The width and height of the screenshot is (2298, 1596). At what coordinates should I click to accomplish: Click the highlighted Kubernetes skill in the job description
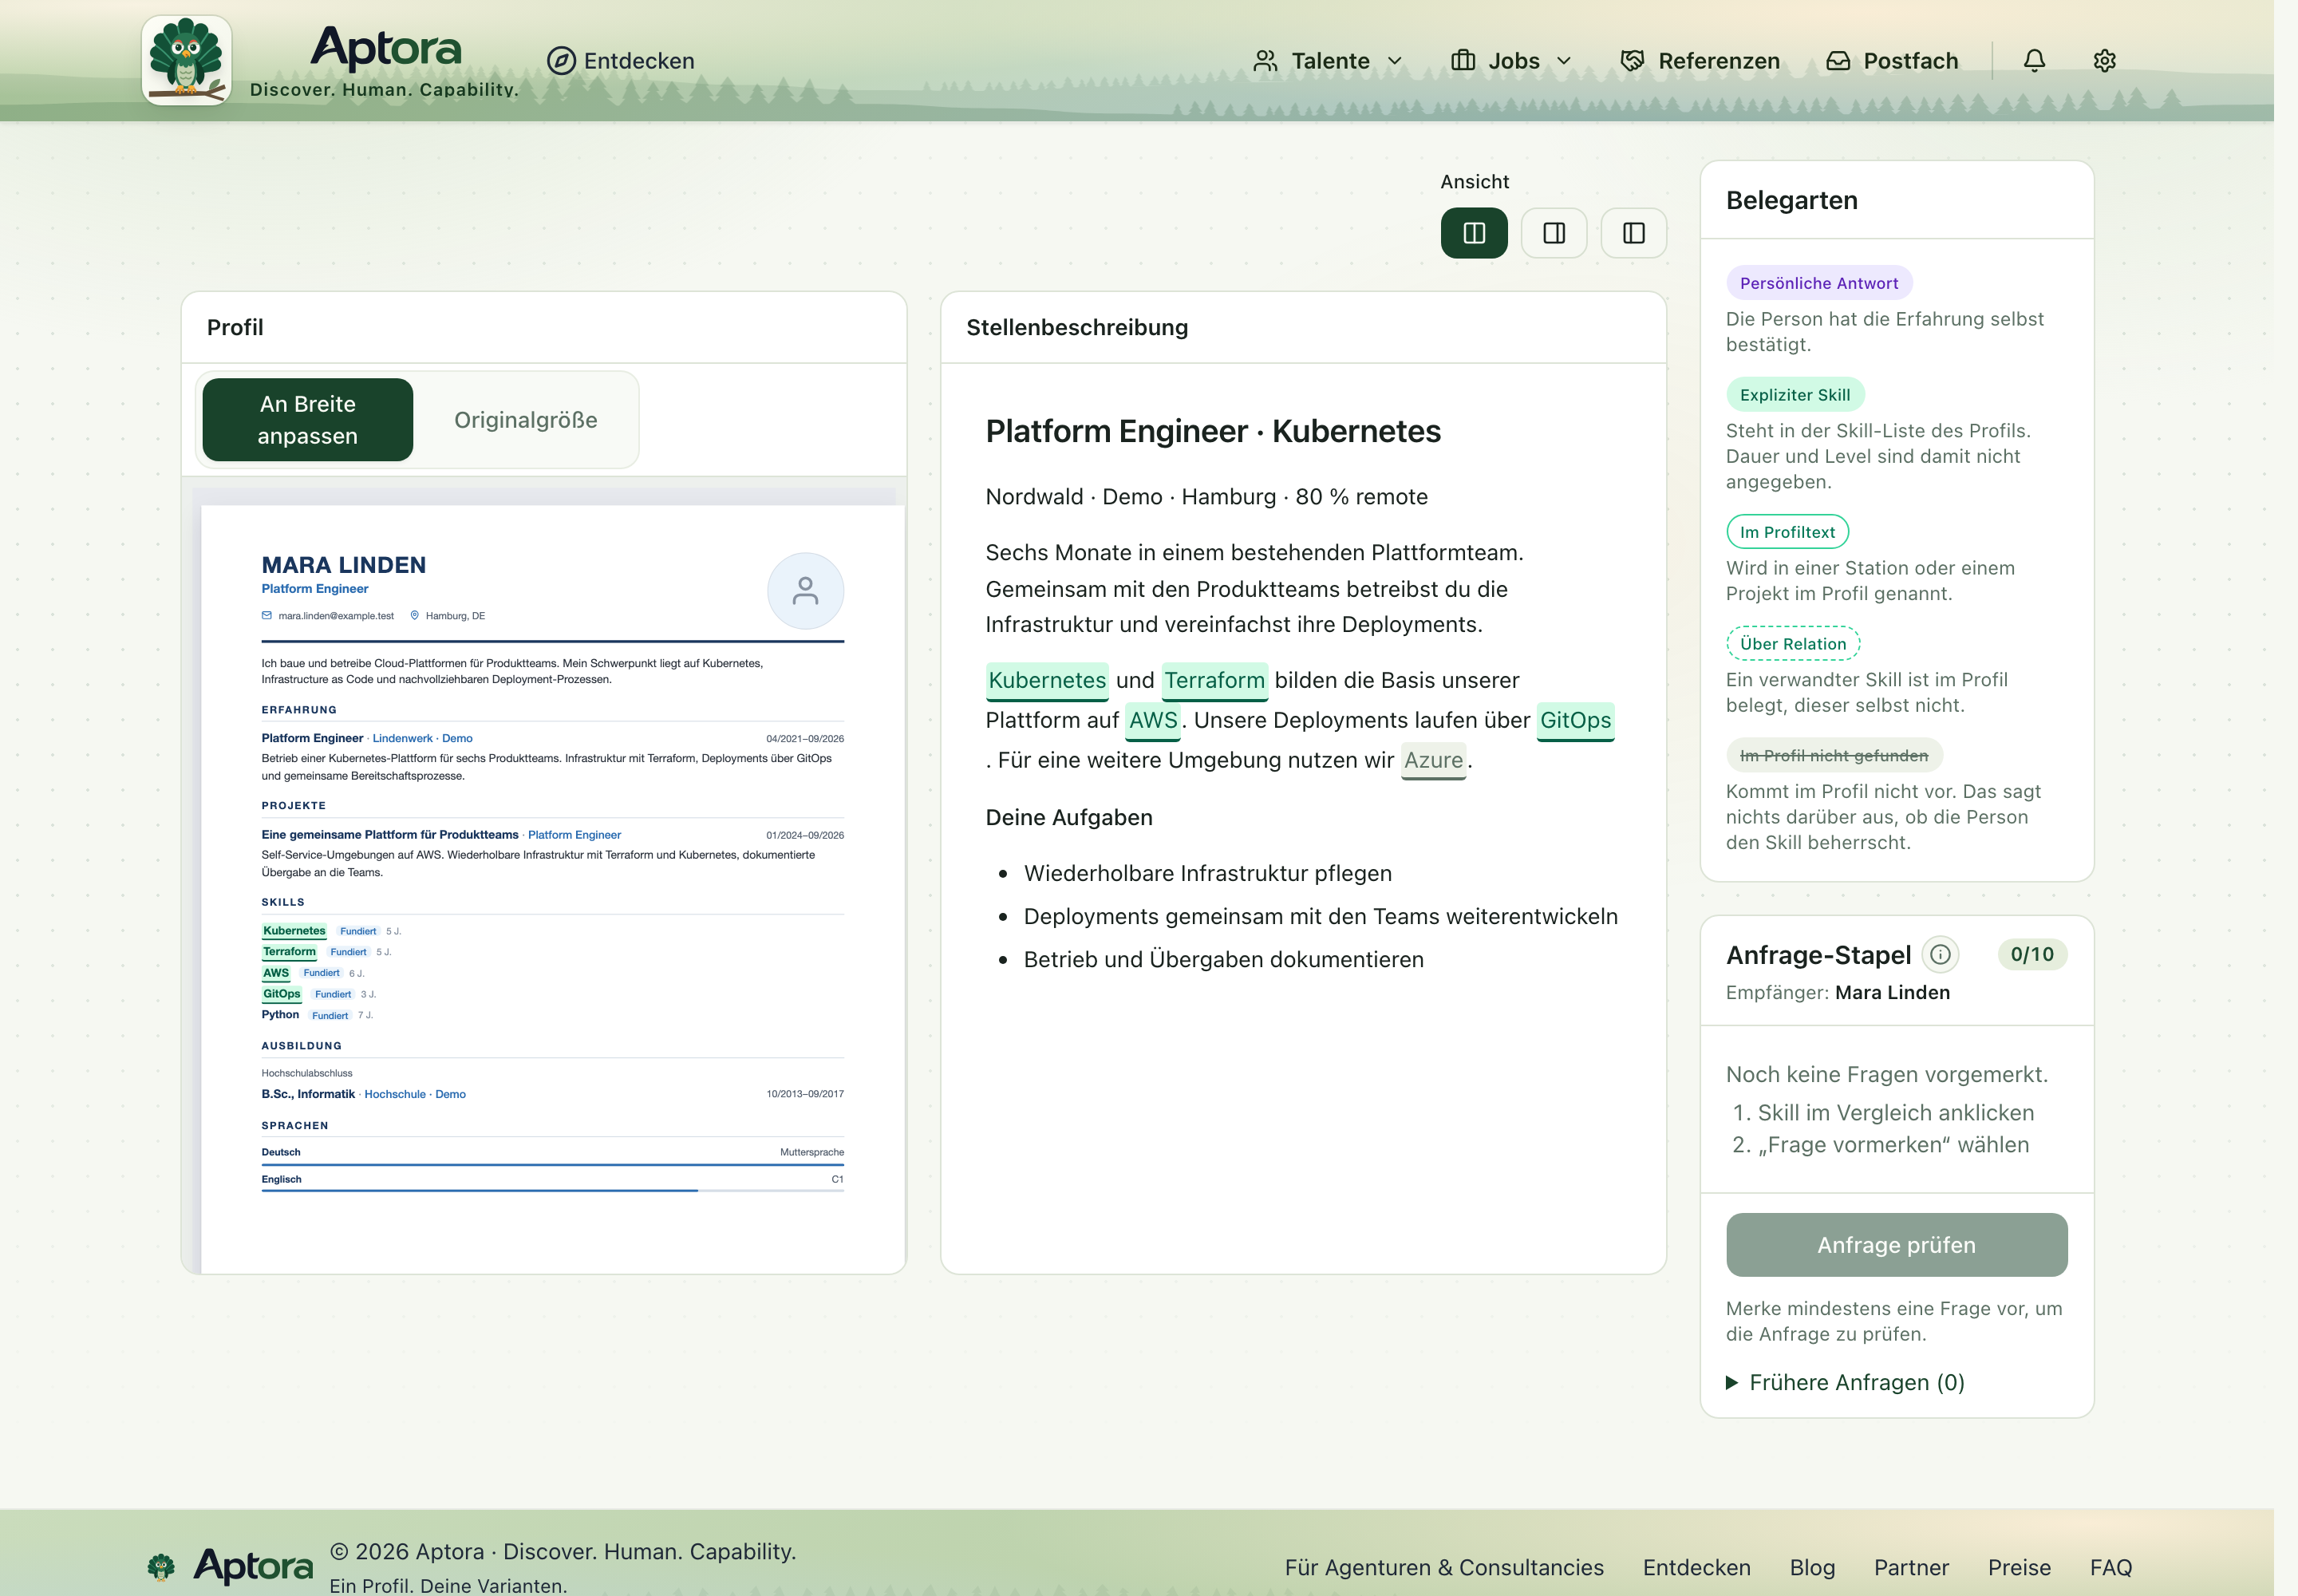(1047, 680)
